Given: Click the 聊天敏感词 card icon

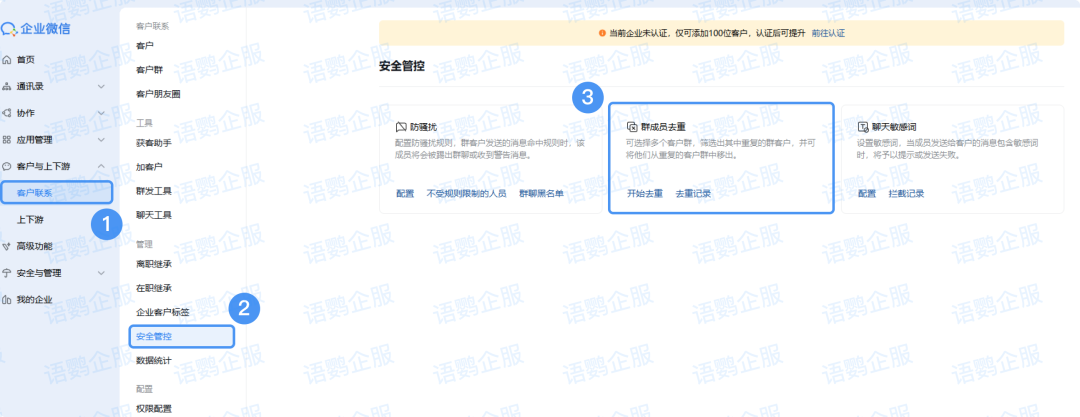Looking at the screenshot, I should coord(863,128).
